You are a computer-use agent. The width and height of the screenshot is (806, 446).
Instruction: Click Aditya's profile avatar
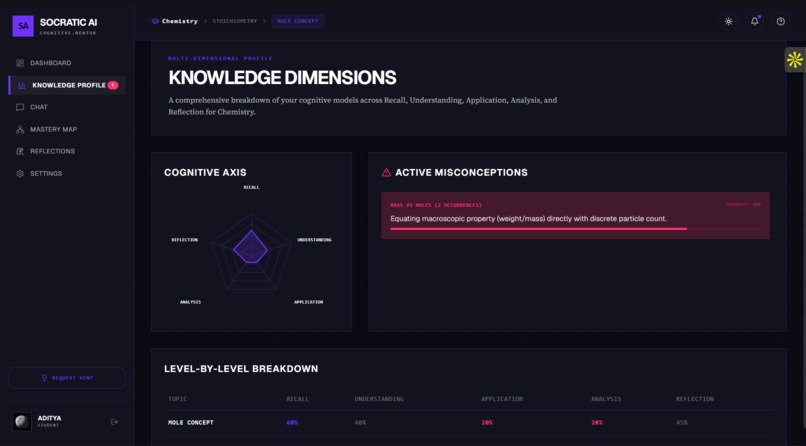click(x=22, y=422)
